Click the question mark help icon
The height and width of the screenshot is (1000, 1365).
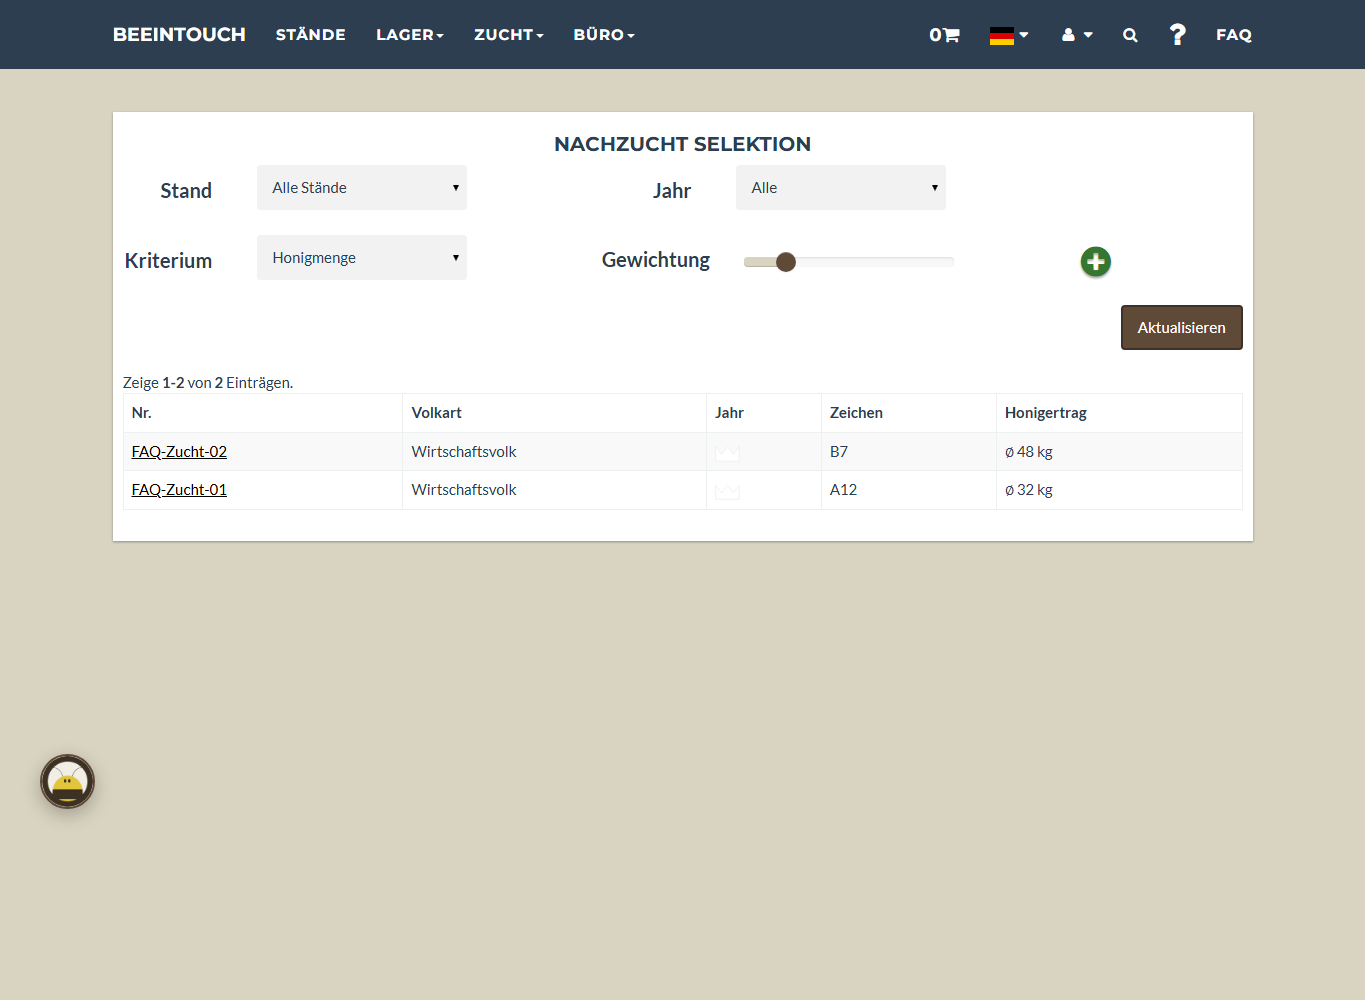coord(1178,35)
